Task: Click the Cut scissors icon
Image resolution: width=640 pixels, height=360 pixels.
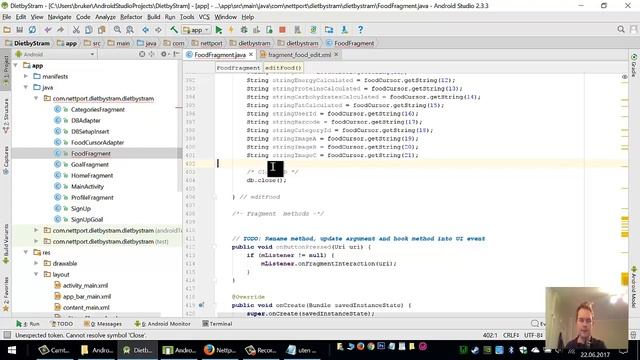Action: click(76, 30)
